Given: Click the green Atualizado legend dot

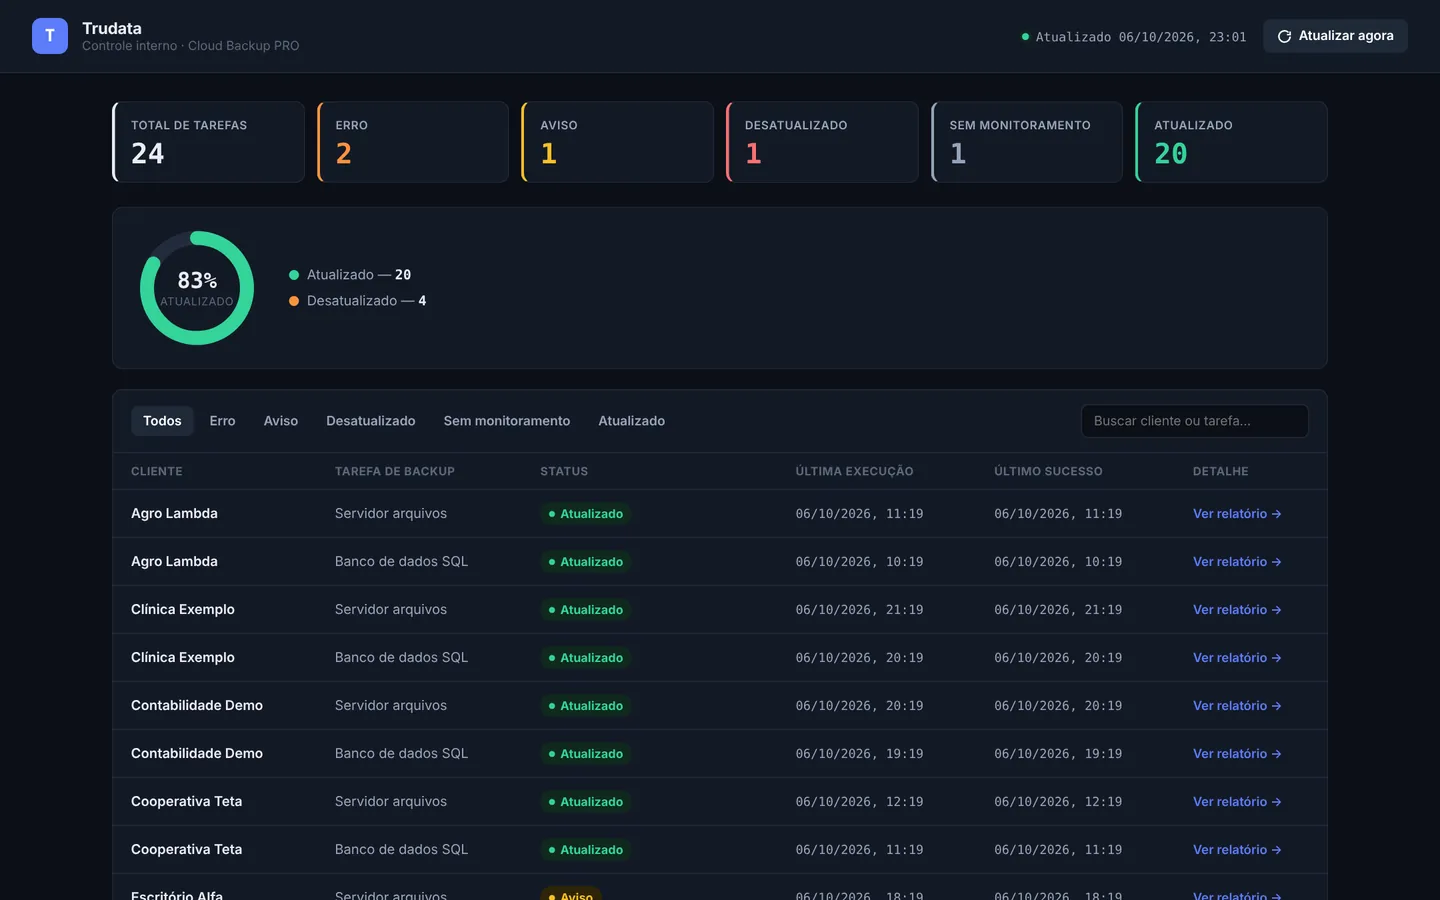Looking at the screenshot, I should click(x=294, y=275).
